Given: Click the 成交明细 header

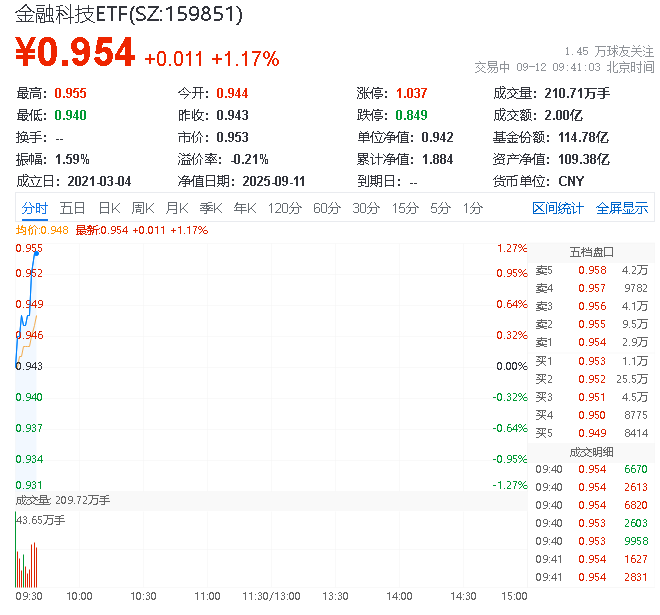Looking at the screenshot, I should tap(591, 453).
